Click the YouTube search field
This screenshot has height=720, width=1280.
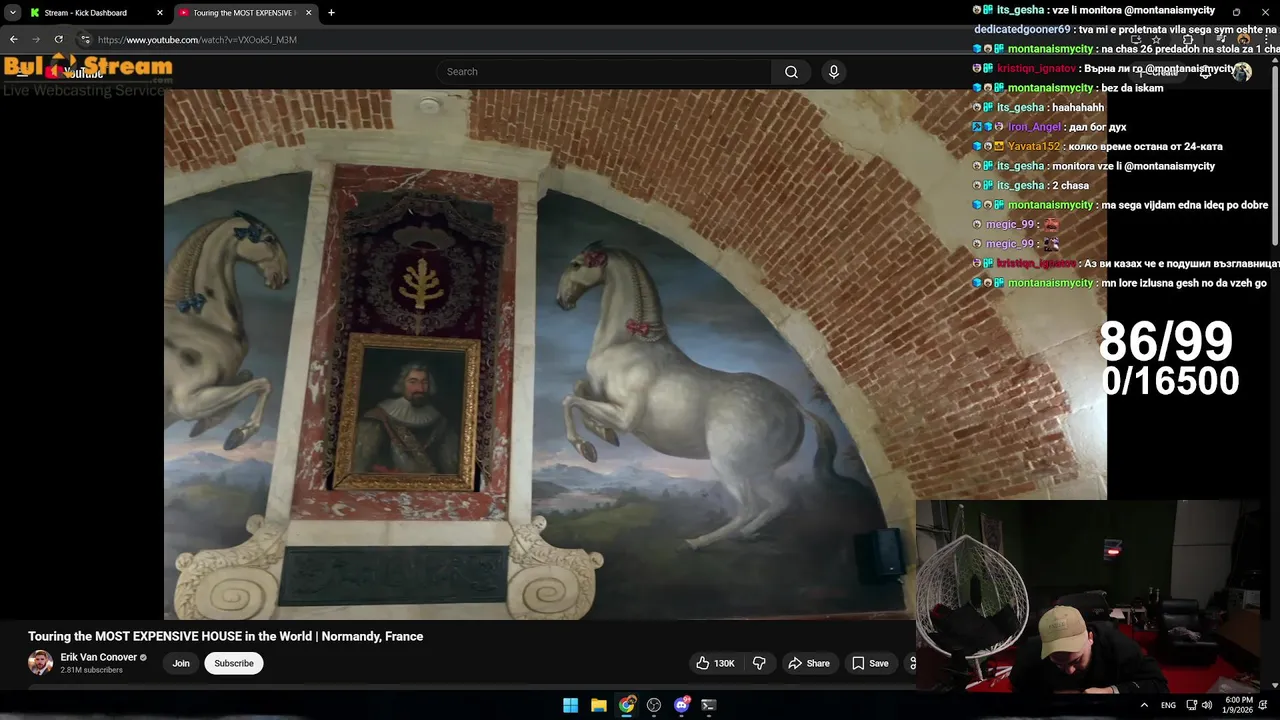tap(604, 72)
